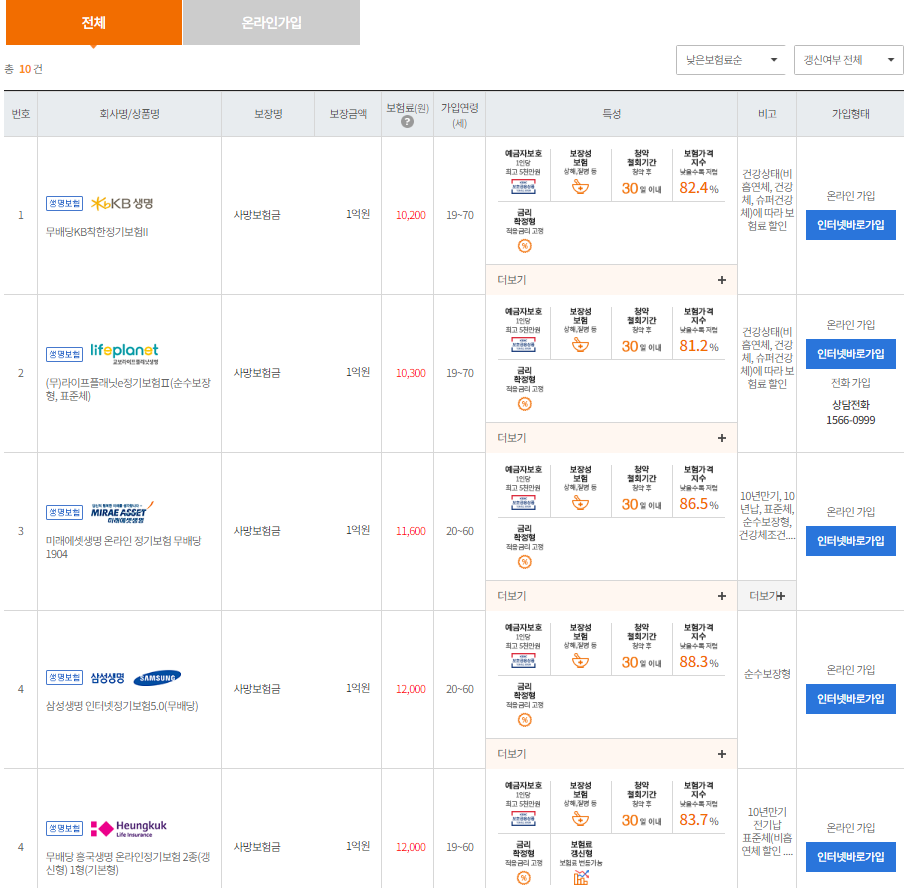Image resolution: width=909 pixels, height=888 pixels.
Task: Click the Mirae Asset logo
Action: coord(122,512)
